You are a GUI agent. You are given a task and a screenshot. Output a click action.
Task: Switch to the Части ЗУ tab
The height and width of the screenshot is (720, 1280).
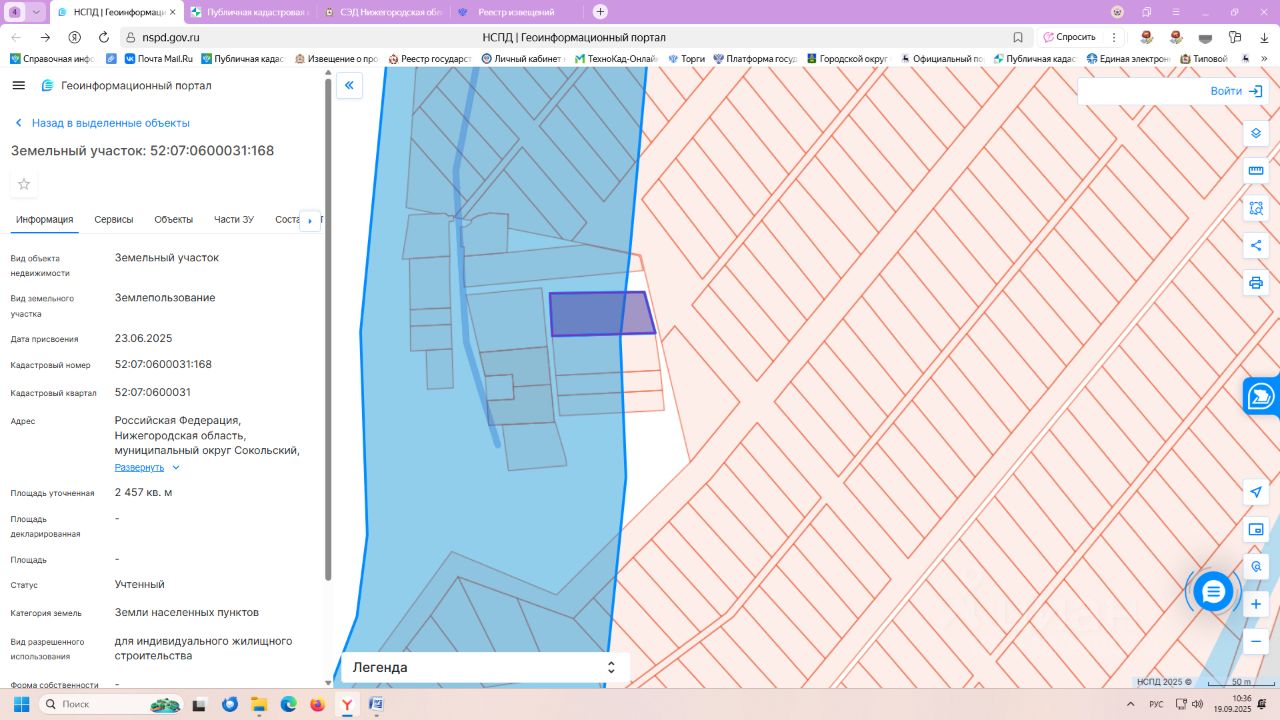tap(234, 220)
